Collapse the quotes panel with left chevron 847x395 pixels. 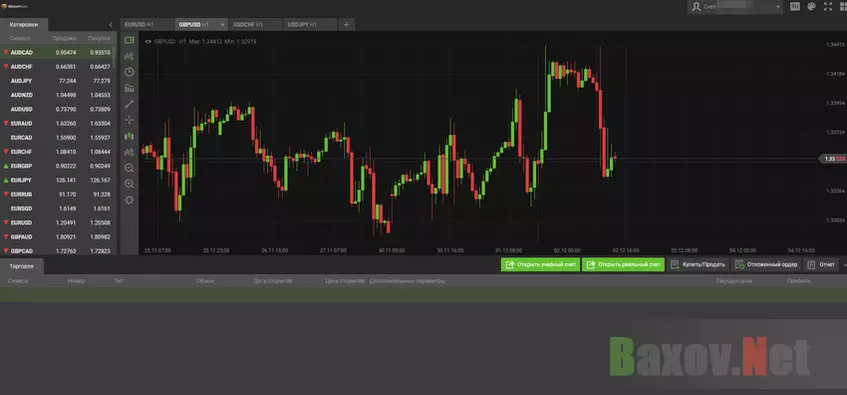click(x=111, y=25)
